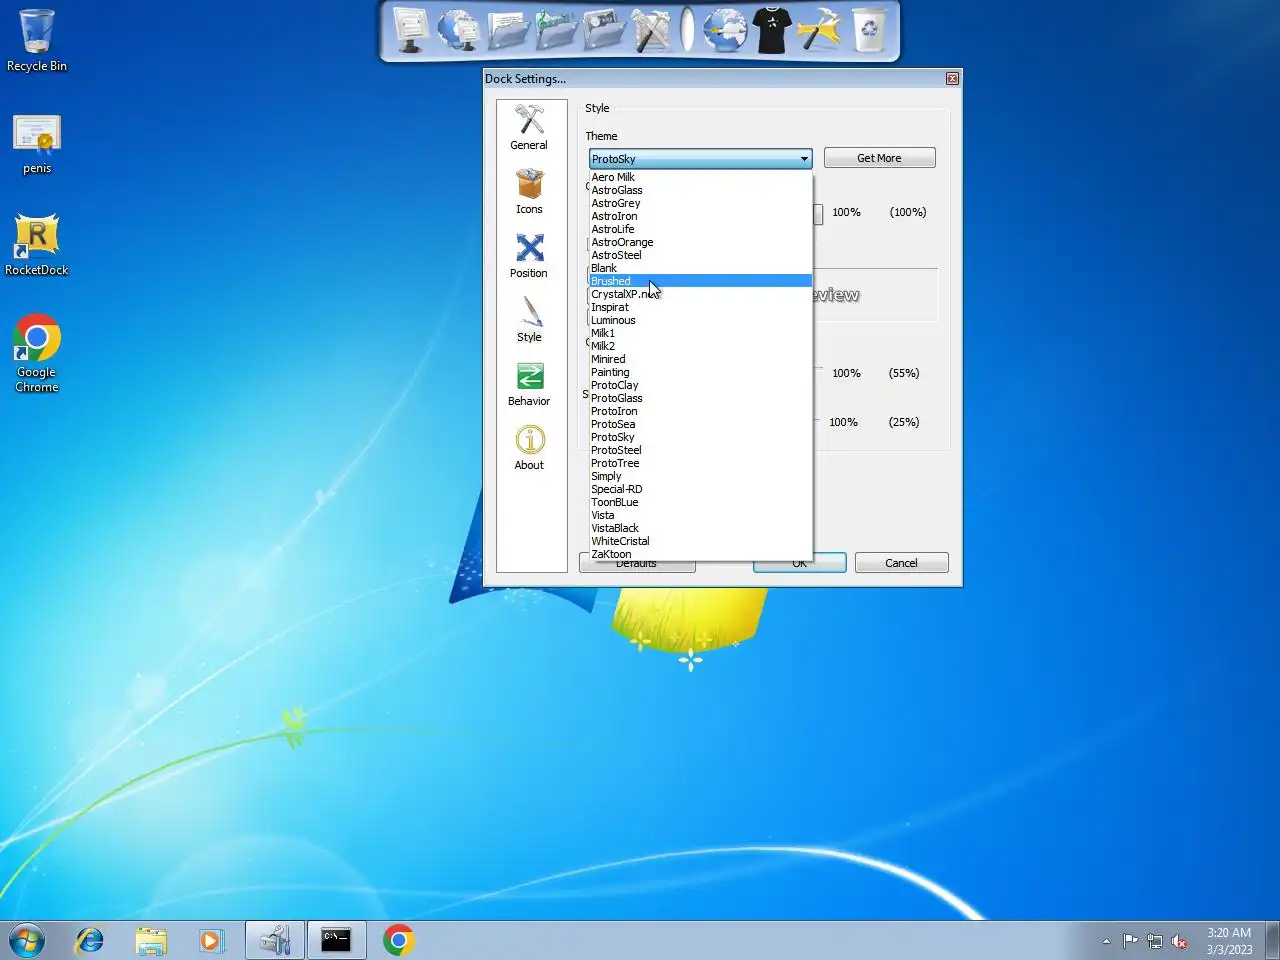Select Google Chrome desktop shortcut
This screenshot has height=960, width=1280.
pyautogui.click(x=37, y=354)
